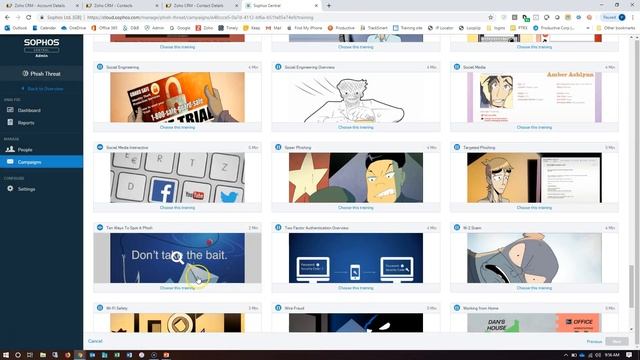Bookmark this page with the star icon
Screen dimensions: 640x360
click(x=491, y=18)
